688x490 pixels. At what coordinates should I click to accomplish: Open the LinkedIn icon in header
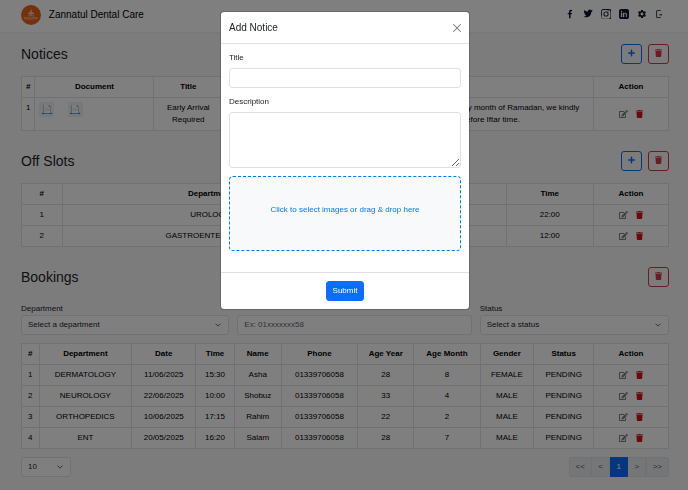tap(624, 14)
